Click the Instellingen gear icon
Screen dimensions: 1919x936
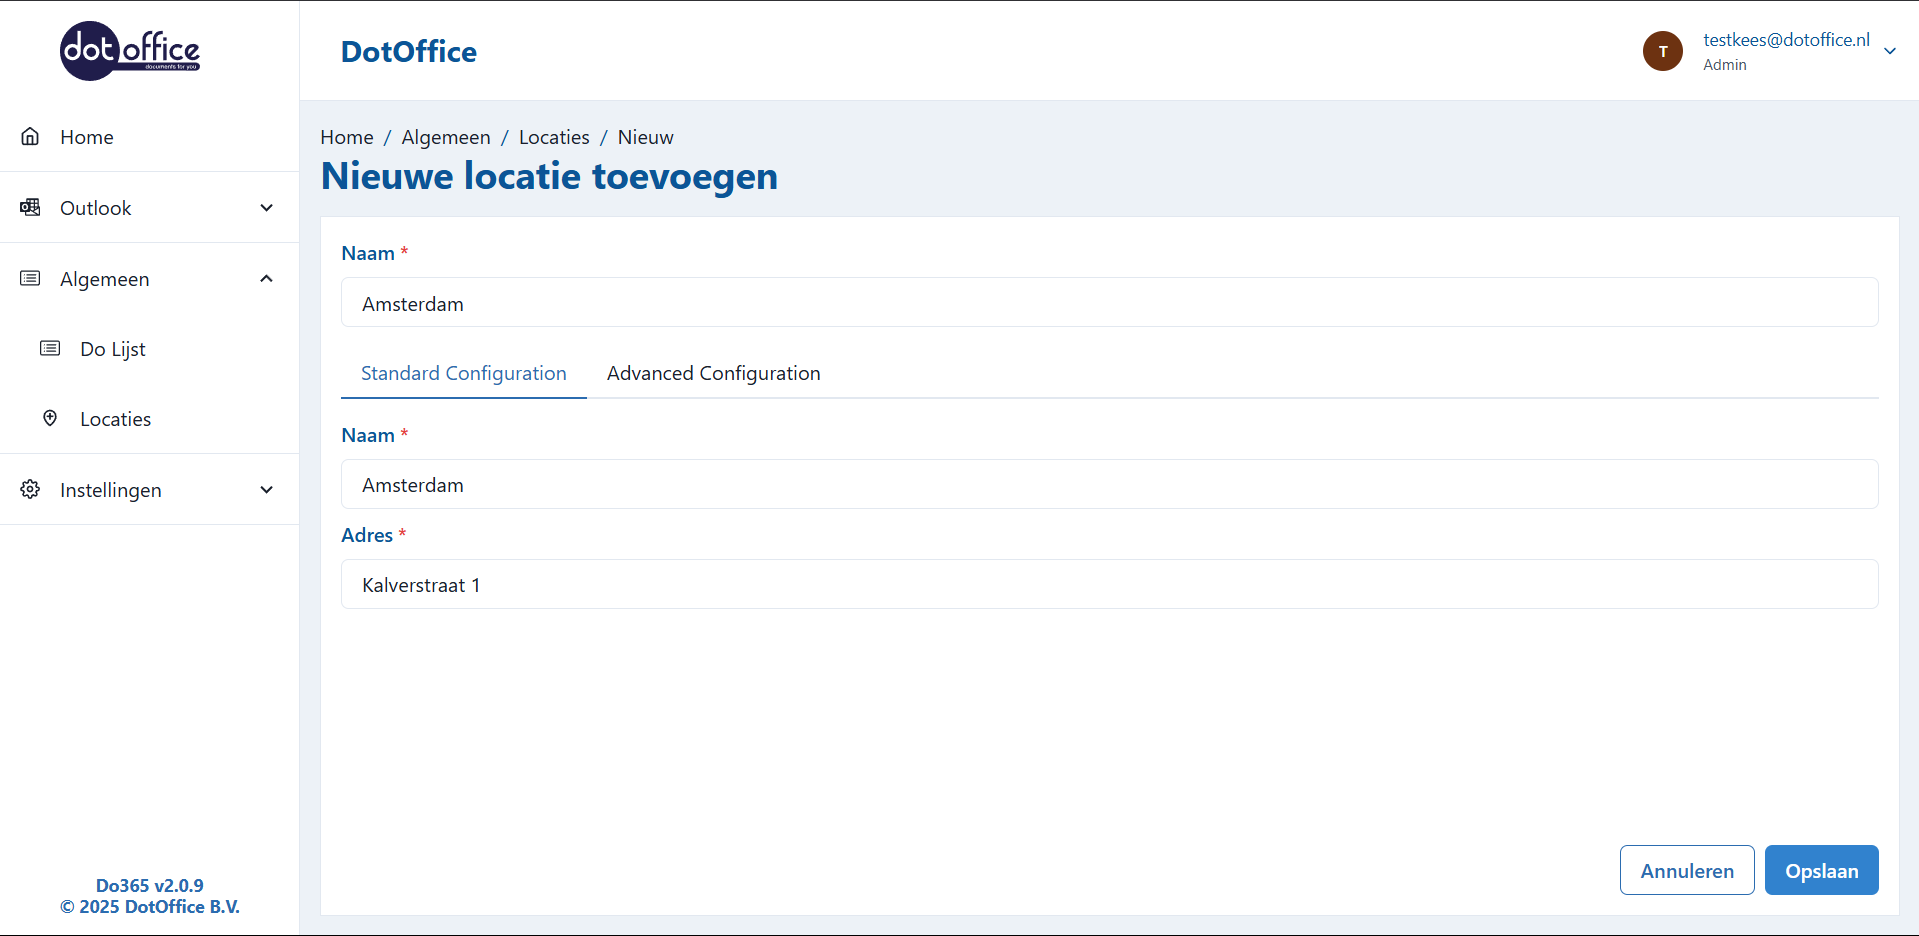(x=31, y=490)
